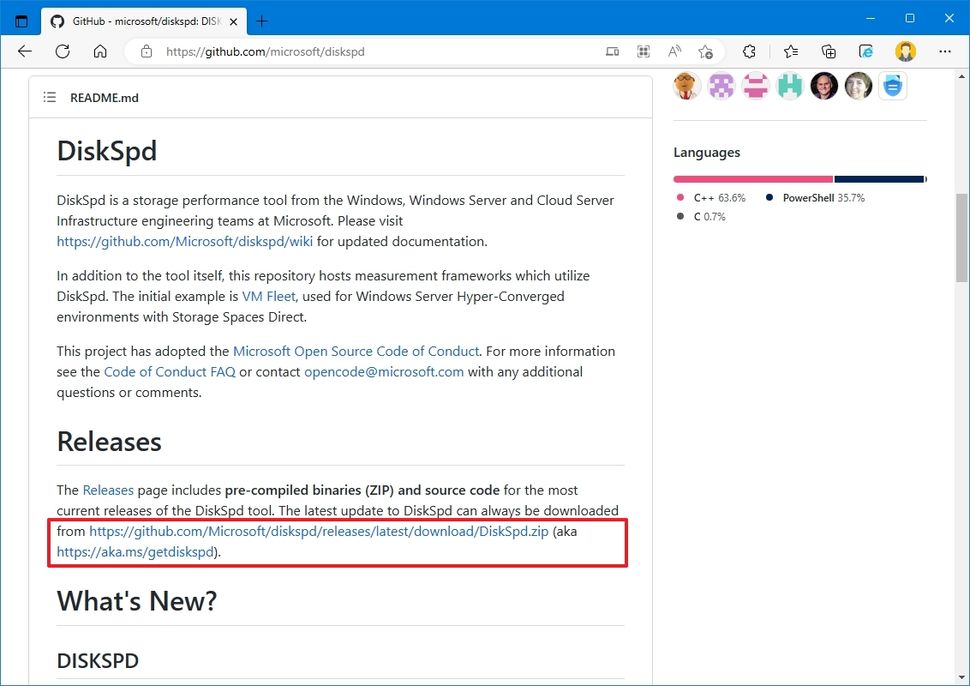Click the aka.ms/getdiskspd shortened link
The image size is (970, 686).
pyautogui.click(x=134, y=551)
